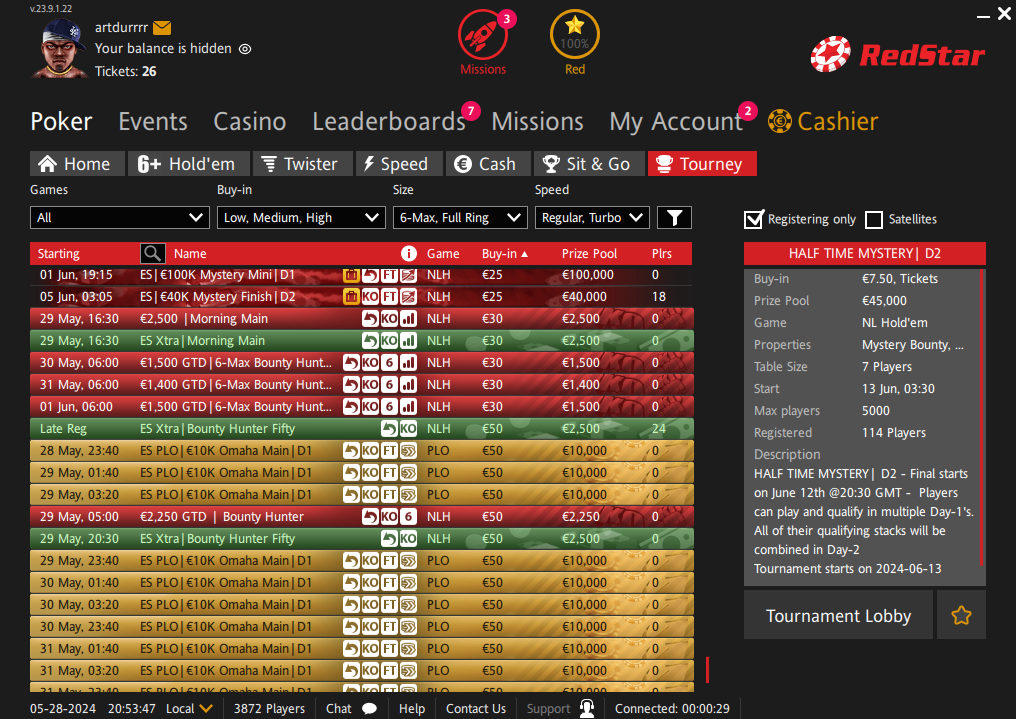Click the Support headset icon

[587, 708]
